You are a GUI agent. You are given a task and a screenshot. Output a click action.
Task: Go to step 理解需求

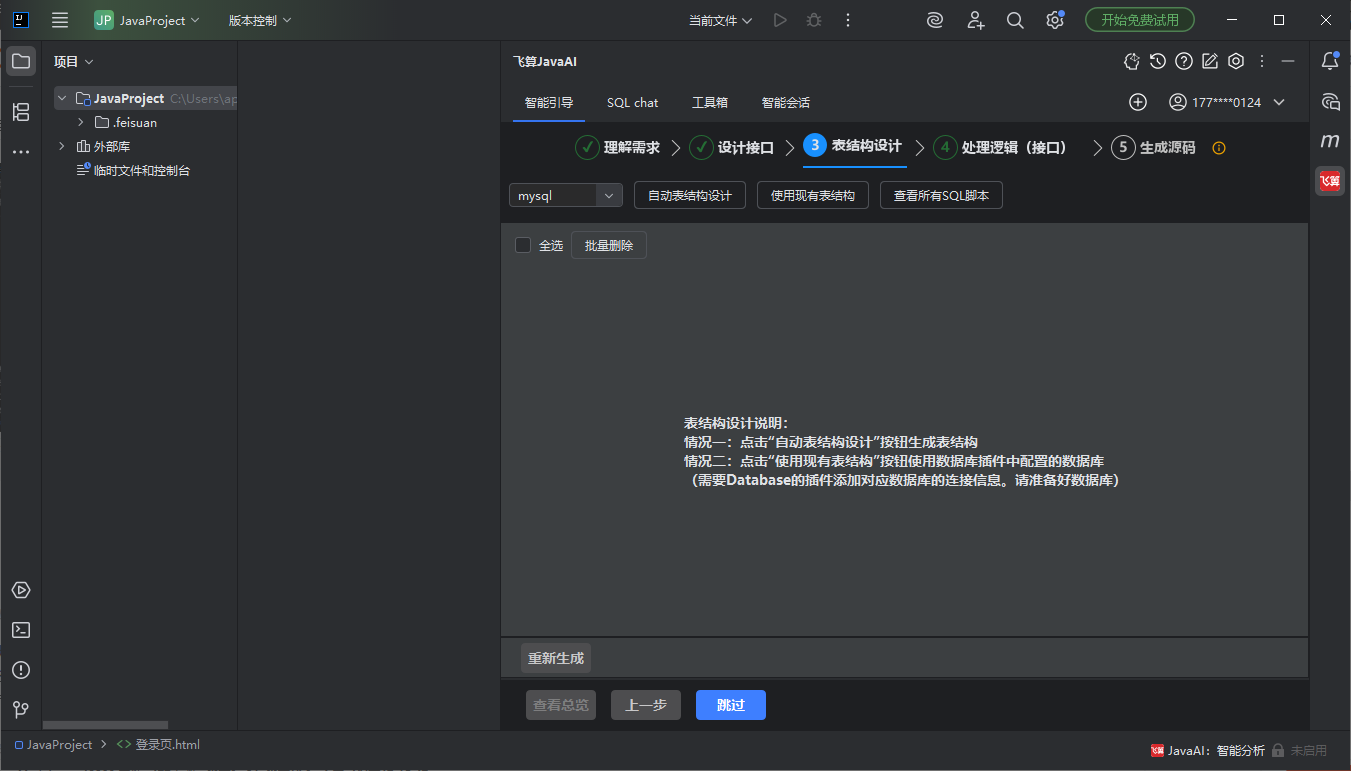[618, 147]
